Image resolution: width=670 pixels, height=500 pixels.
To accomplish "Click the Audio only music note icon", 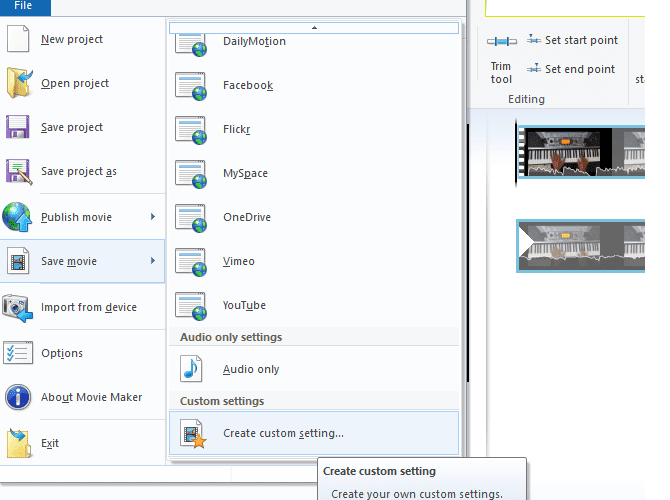I will 191,369.
